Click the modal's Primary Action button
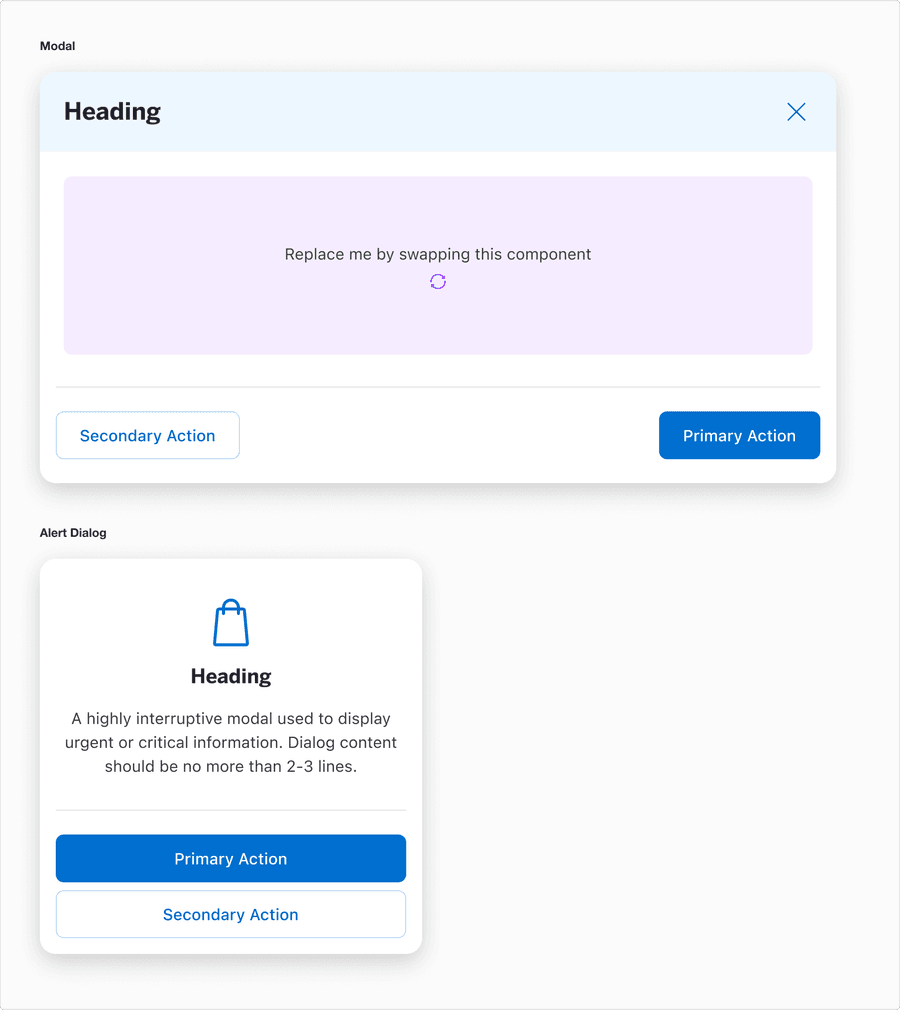 click(x=739, y=435)
